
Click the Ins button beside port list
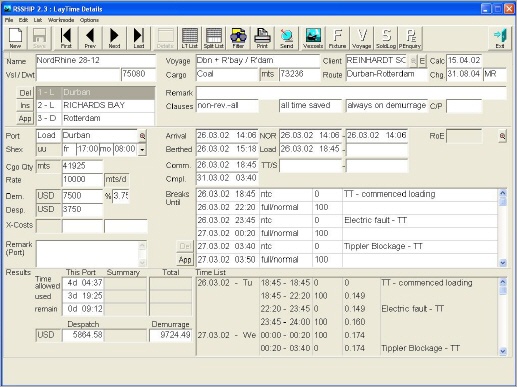point(25,106)
